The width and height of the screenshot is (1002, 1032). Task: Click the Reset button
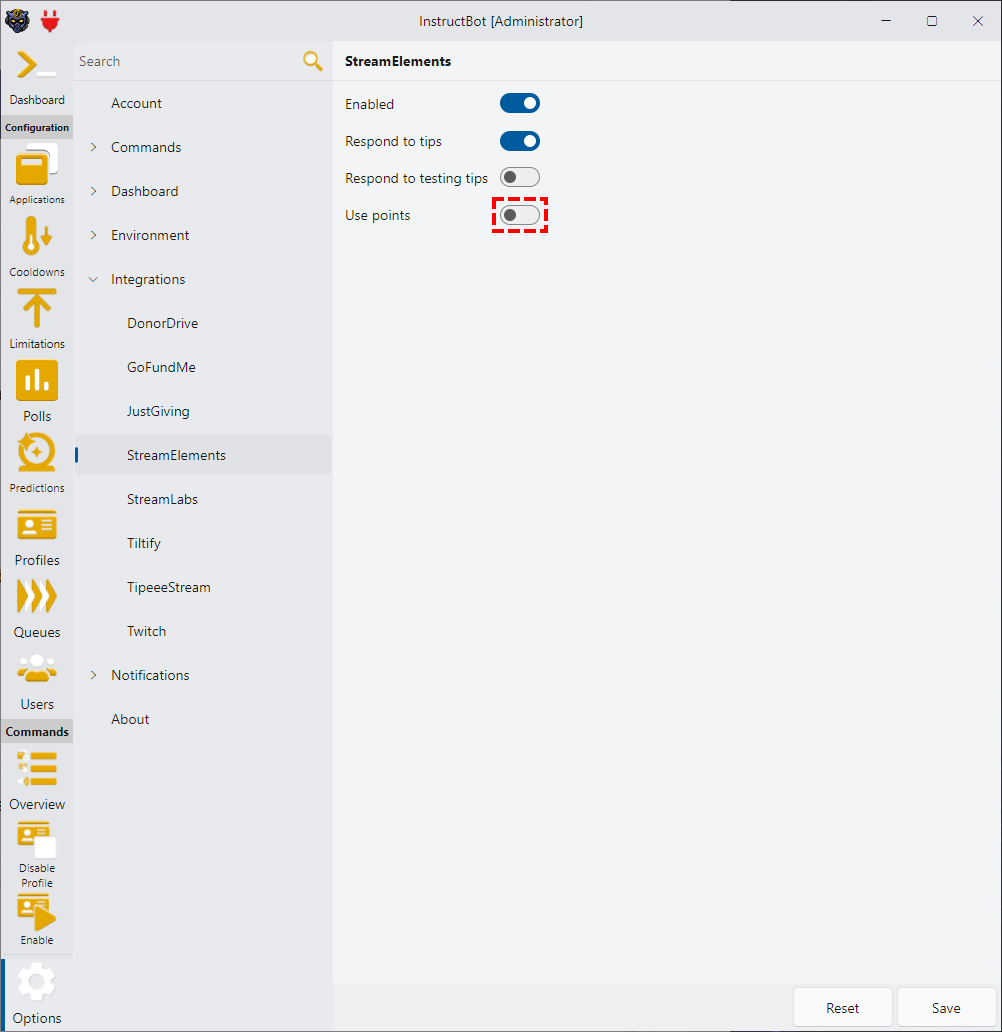843,1008
